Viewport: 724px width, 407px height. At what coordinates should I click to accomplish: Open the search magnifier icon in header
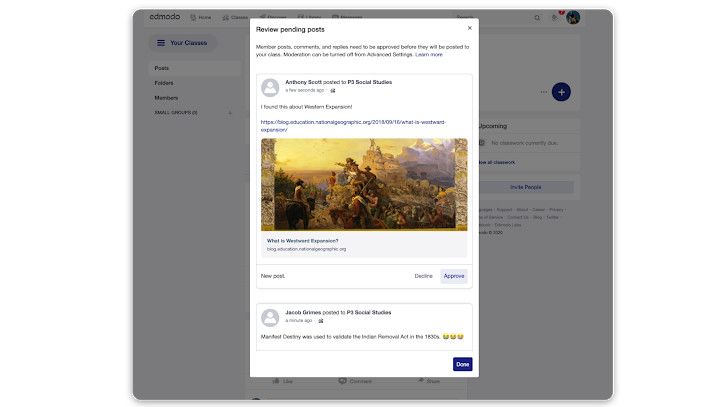point(537,18)
